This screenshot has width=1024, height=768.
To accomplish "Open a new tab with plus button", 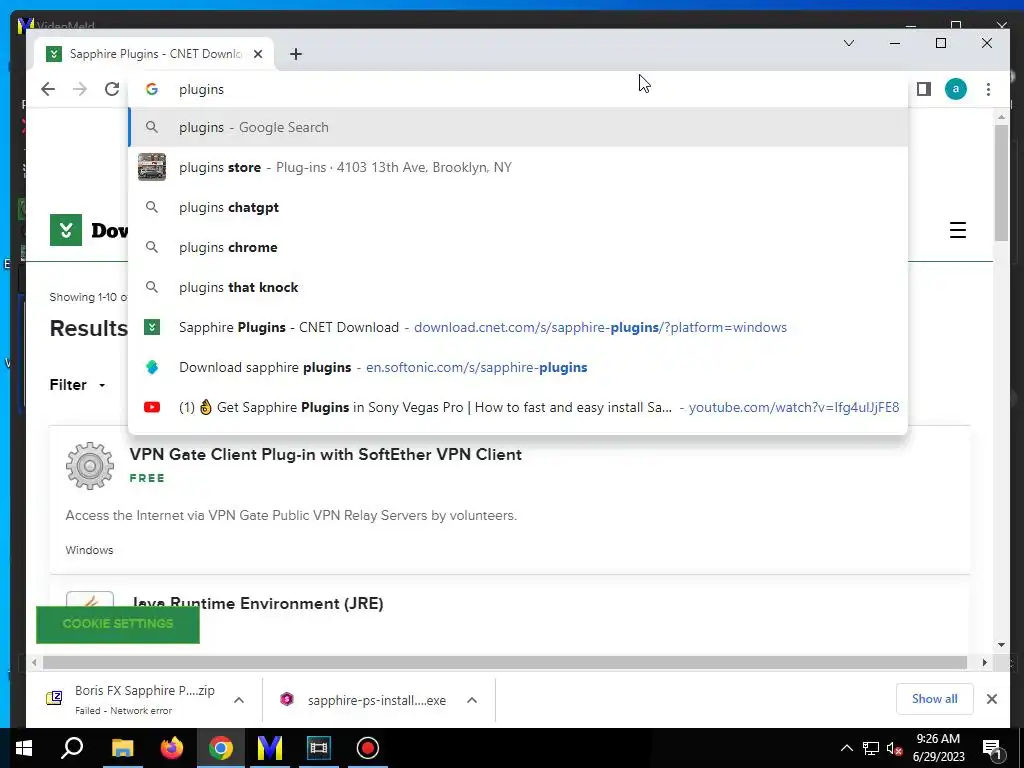I will click(296, 54).
